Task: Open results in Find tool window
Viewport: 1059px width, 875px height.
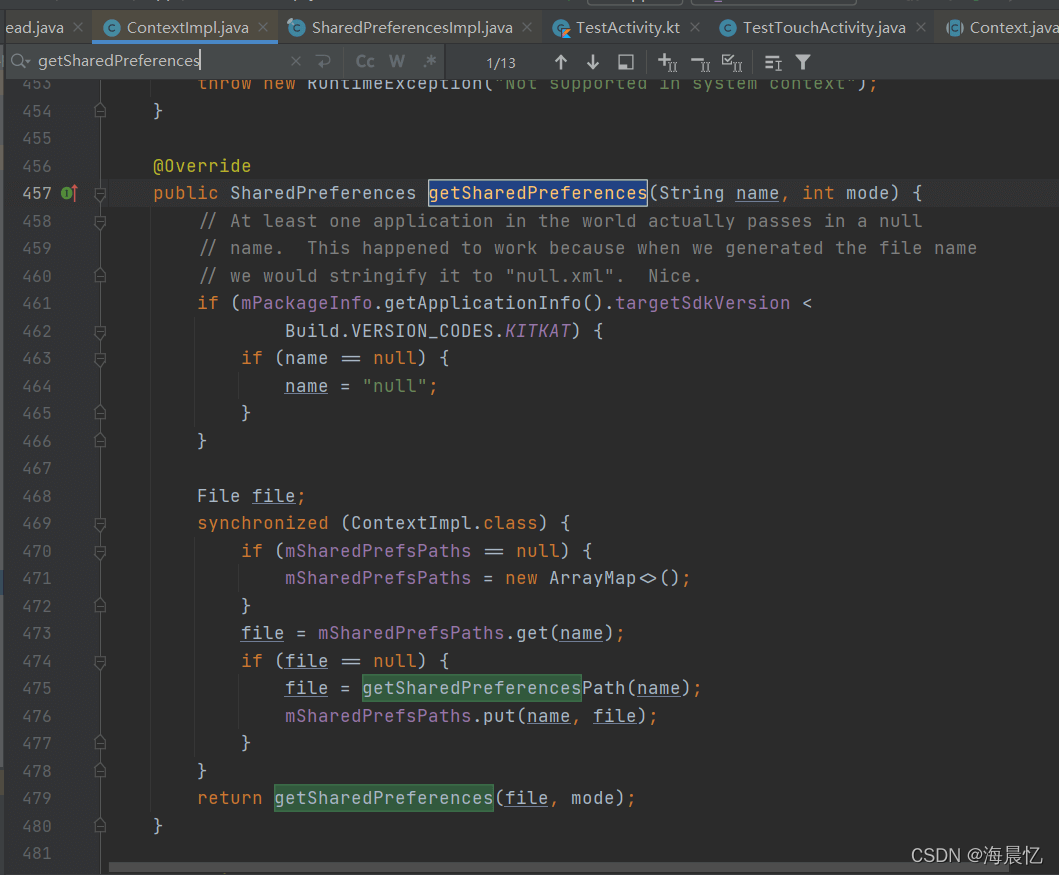Action: pos(626,62)
